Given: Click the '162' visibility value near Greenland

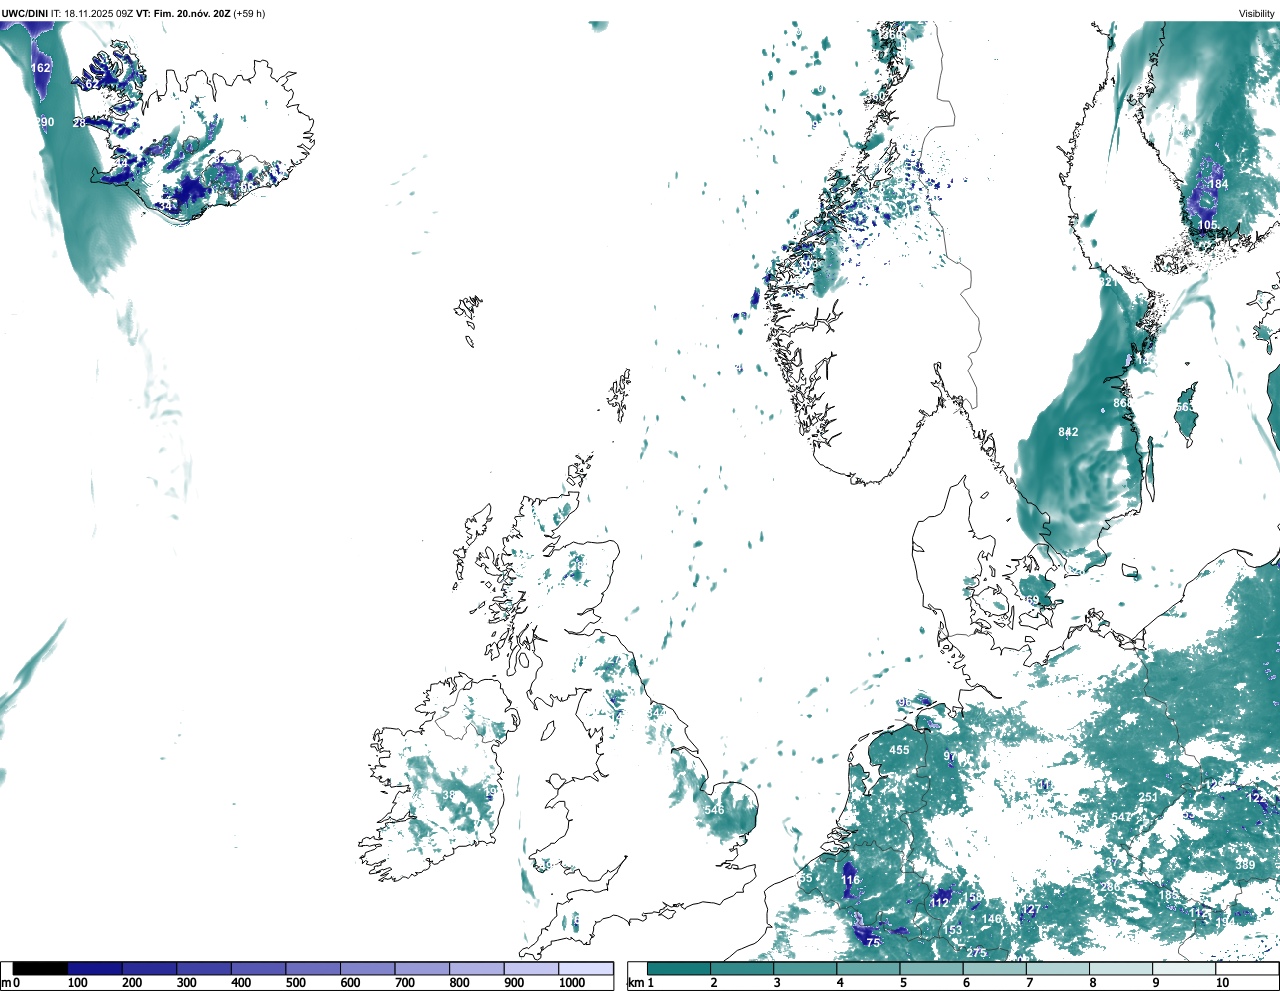Looking at the screenshot, I should (x=40, y=68).
